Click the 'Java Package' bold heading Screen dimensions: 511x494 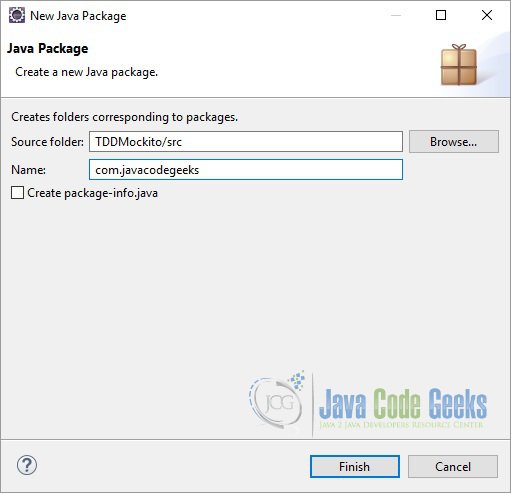pyautogui.click(x=48, y=49)
